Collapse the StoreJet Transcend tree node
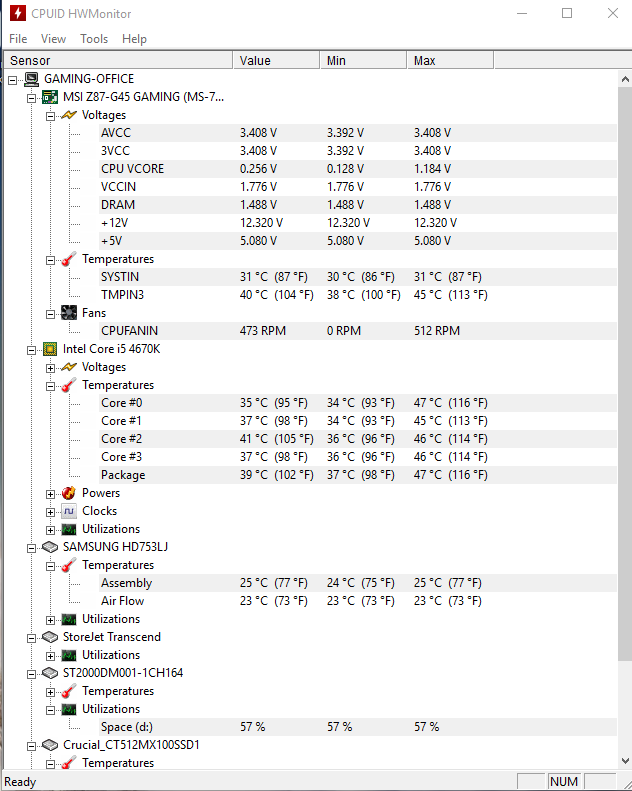632x791 pixels. 31,638
